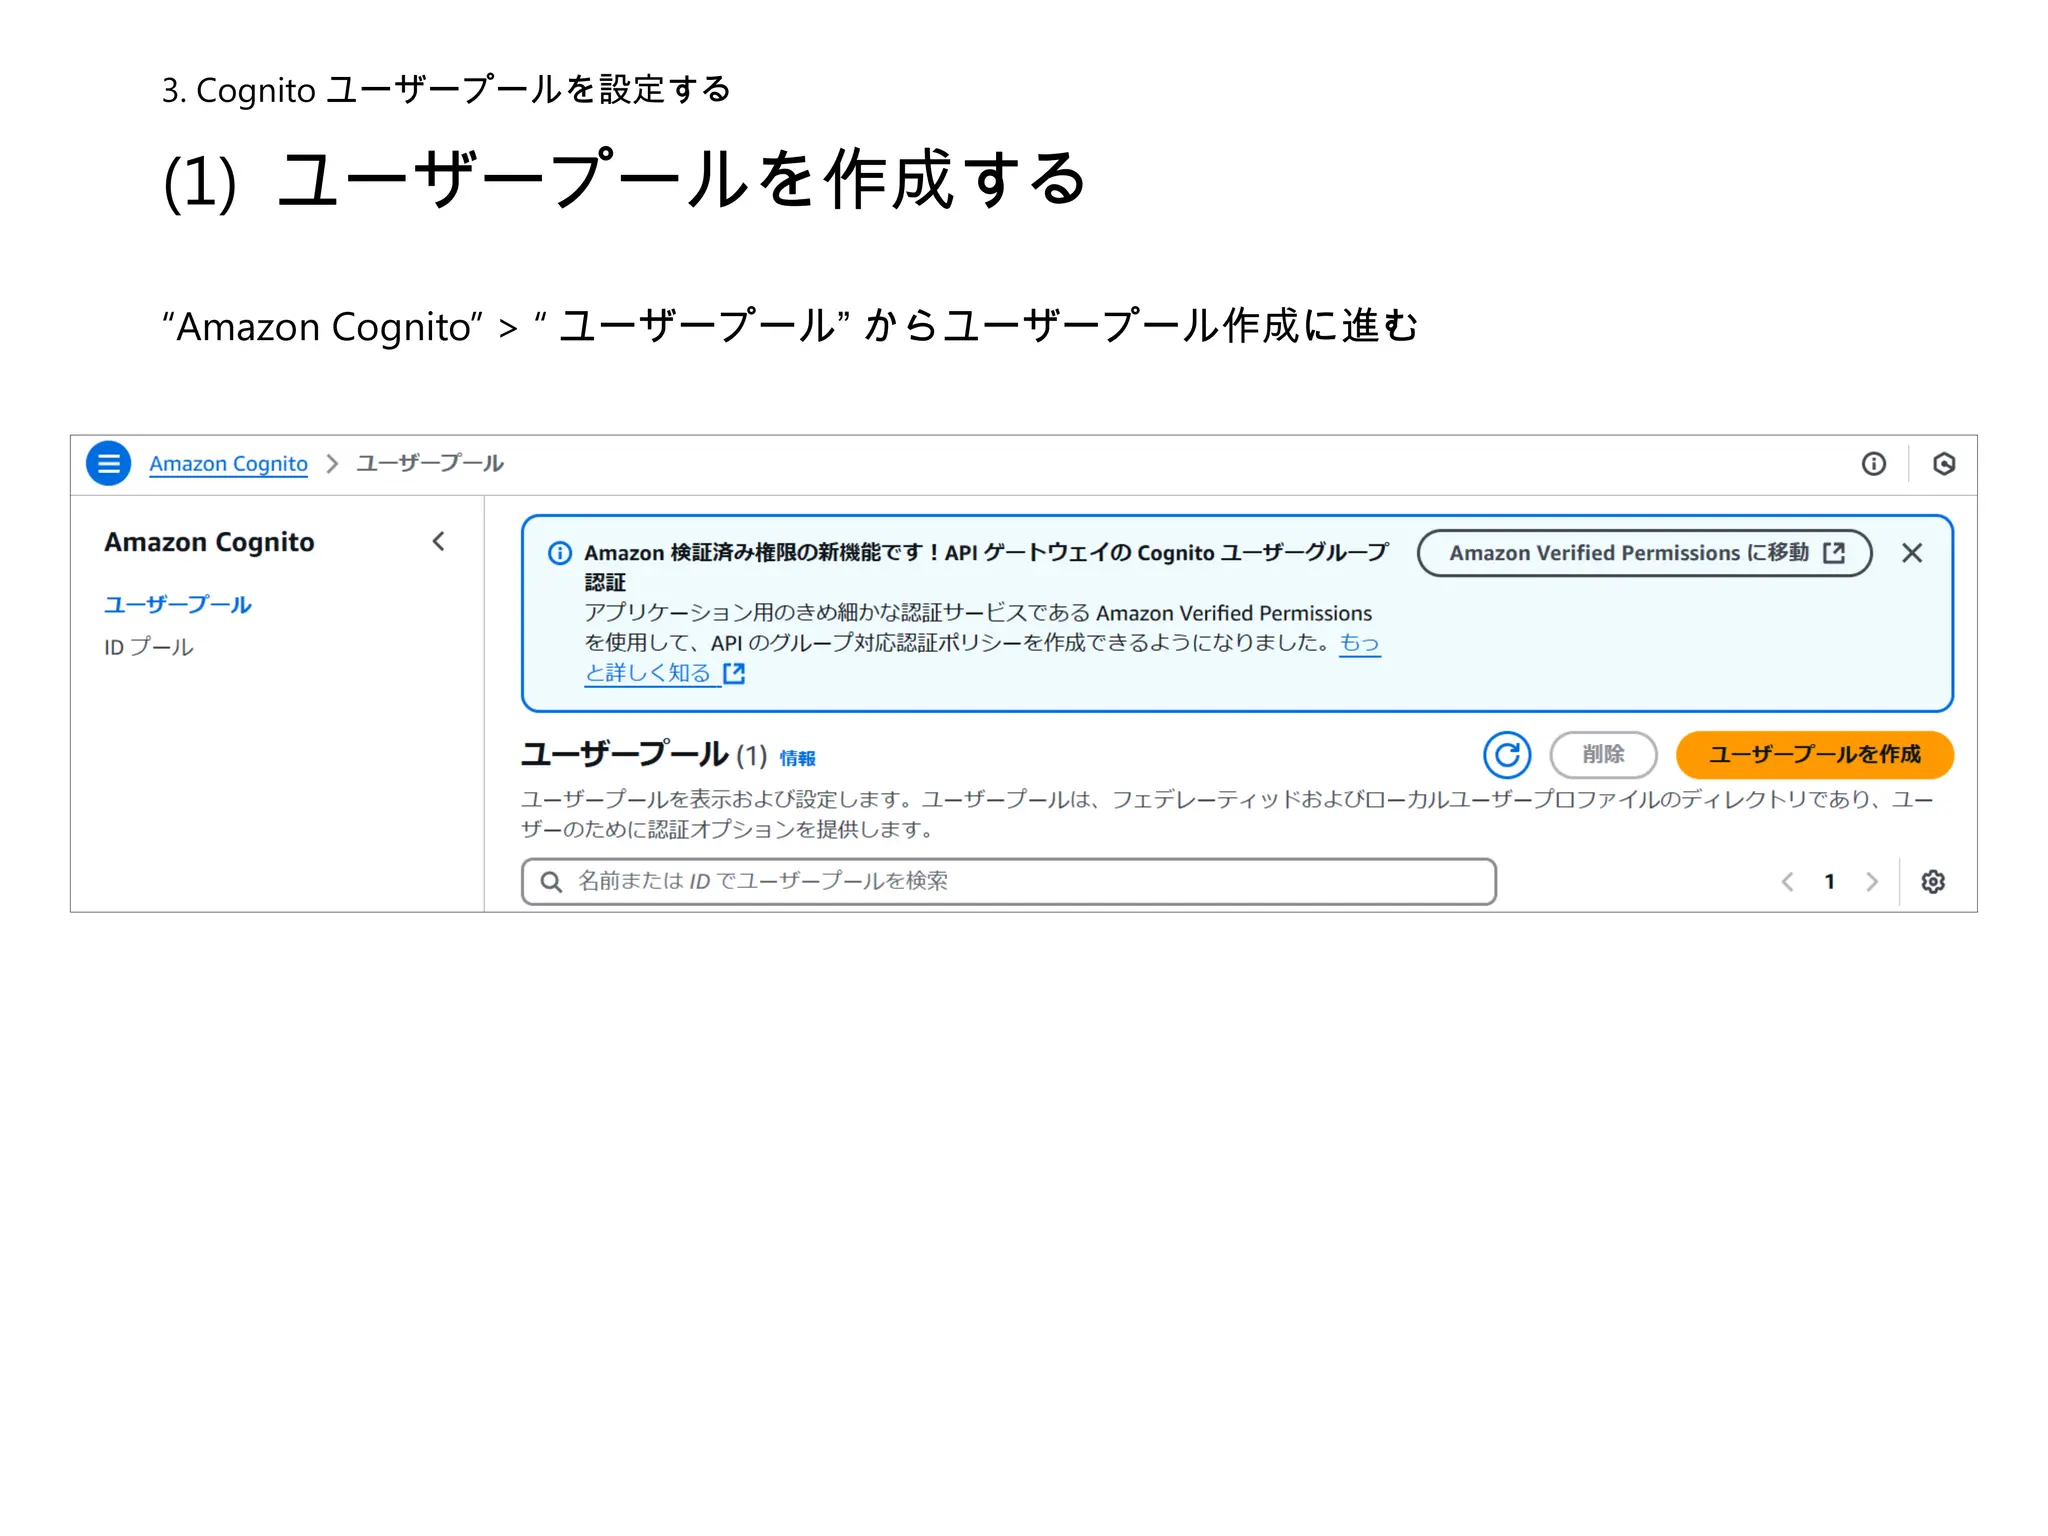Click the external link icon beside もっと詳しく知る

[734, 673]
